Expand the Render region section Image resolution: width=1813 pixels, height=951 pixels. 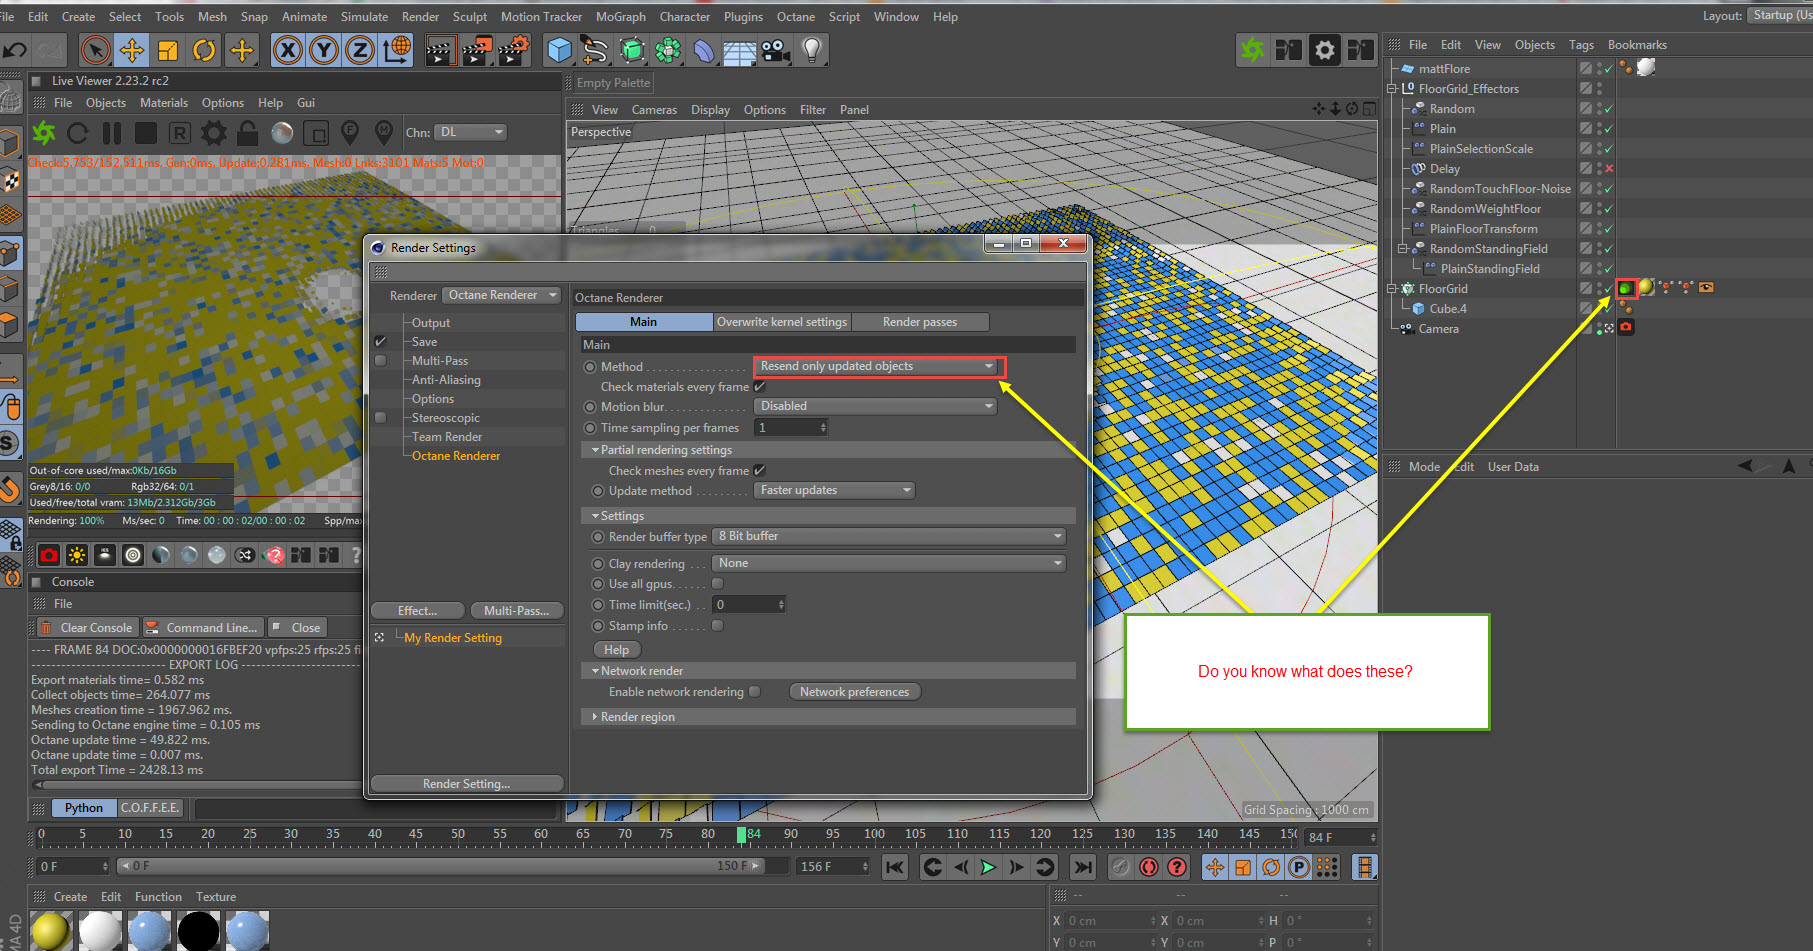tap(637, 717)
